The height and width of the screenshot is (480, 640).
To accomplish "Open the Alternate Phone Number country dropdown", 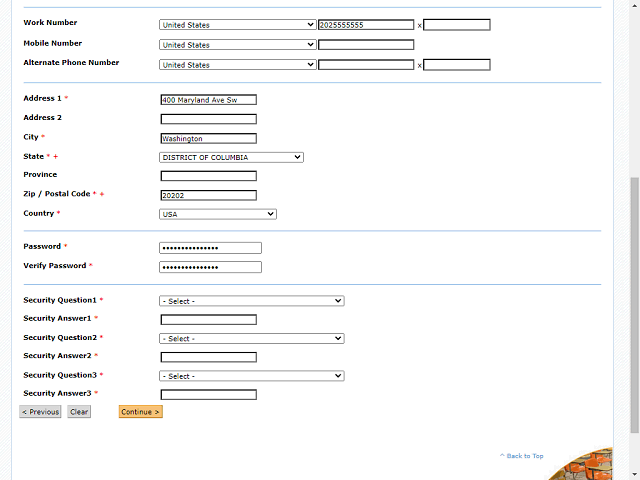I will click(238, 65).
